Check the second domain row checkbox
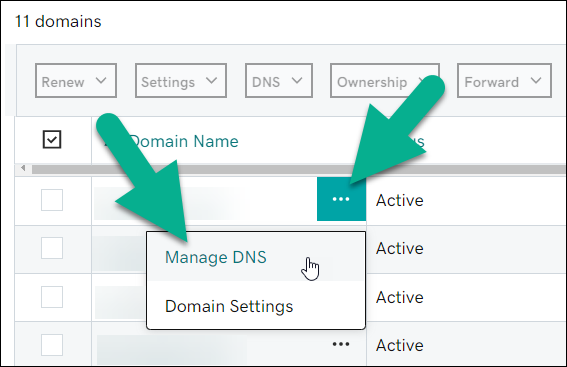 pyautogui.click(x=52, y=248)
